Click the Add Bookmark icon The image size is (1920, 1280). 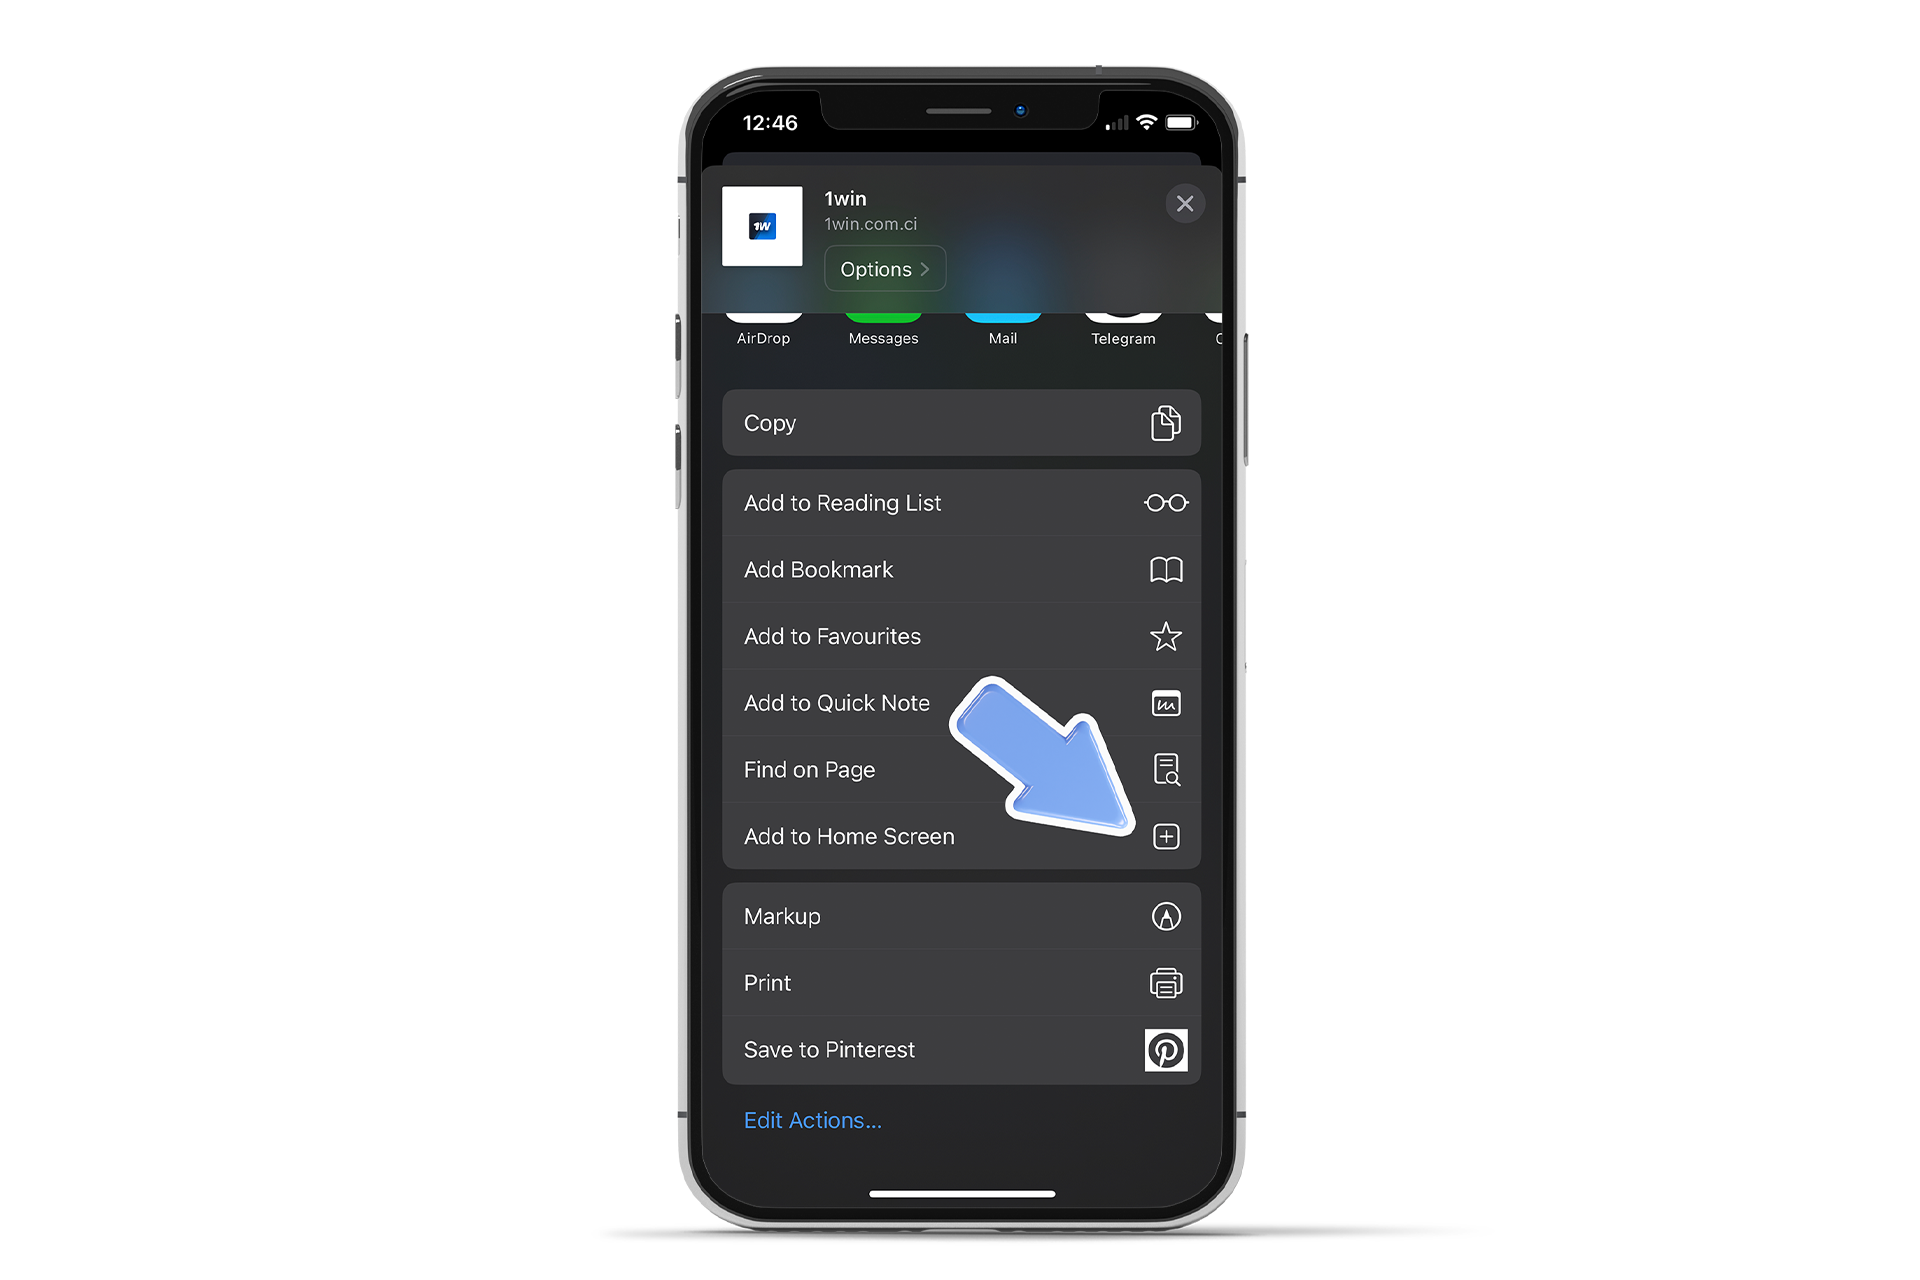[1166, 569]
